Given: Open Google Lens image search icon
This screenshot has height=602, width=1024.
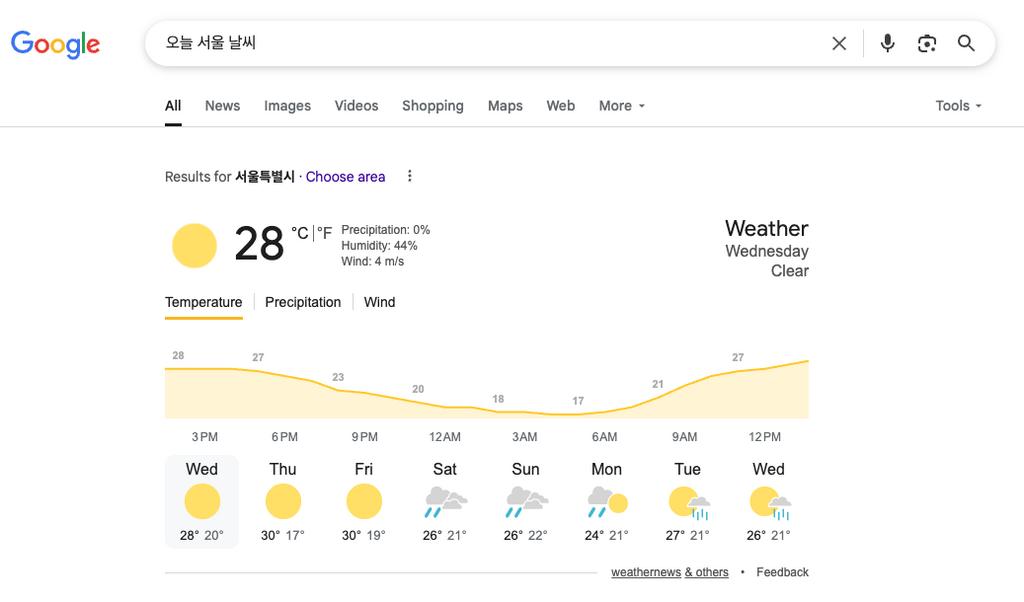Looking at the screenshot, I should (927, 44).
